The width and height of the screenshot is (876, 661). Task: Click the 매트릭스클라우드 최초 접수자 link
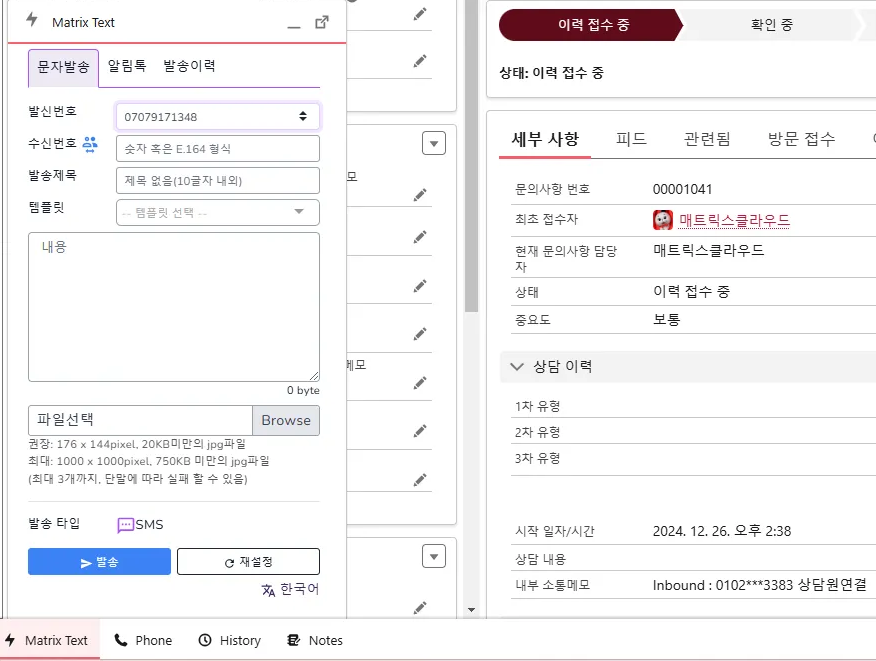(734, 220)
